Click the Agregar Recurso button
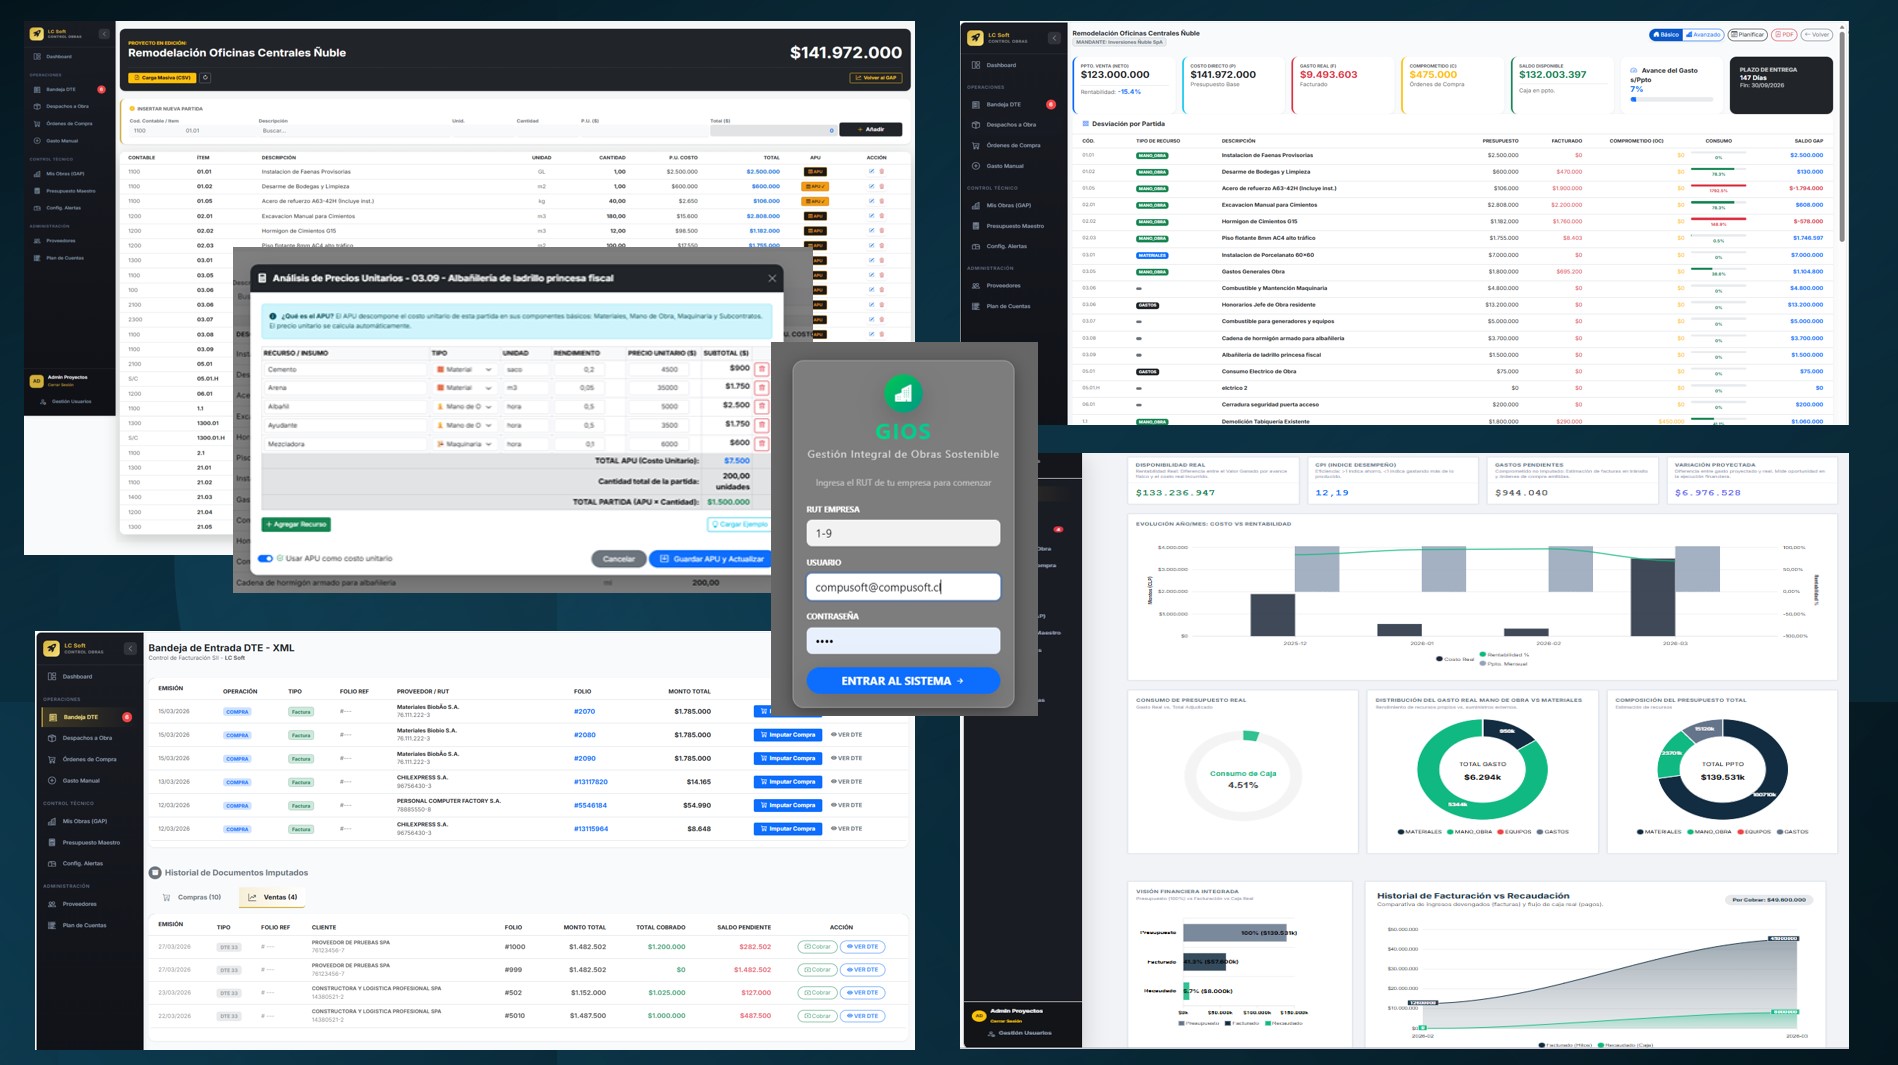 tap(296, 524)
